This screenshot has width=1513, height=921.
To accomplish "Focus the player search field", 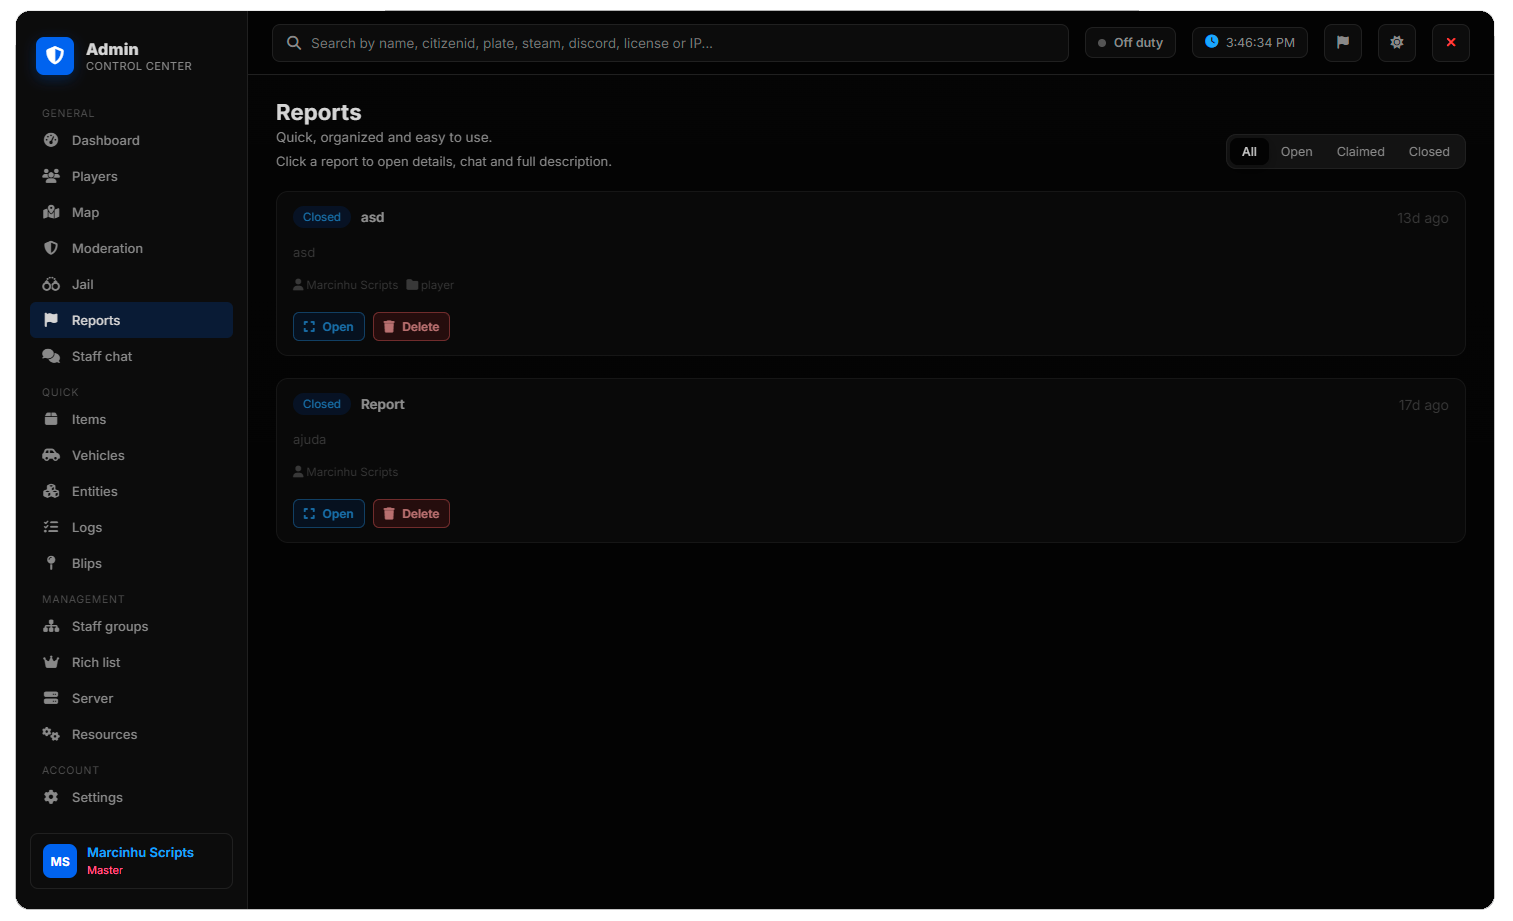I will 670,43.
